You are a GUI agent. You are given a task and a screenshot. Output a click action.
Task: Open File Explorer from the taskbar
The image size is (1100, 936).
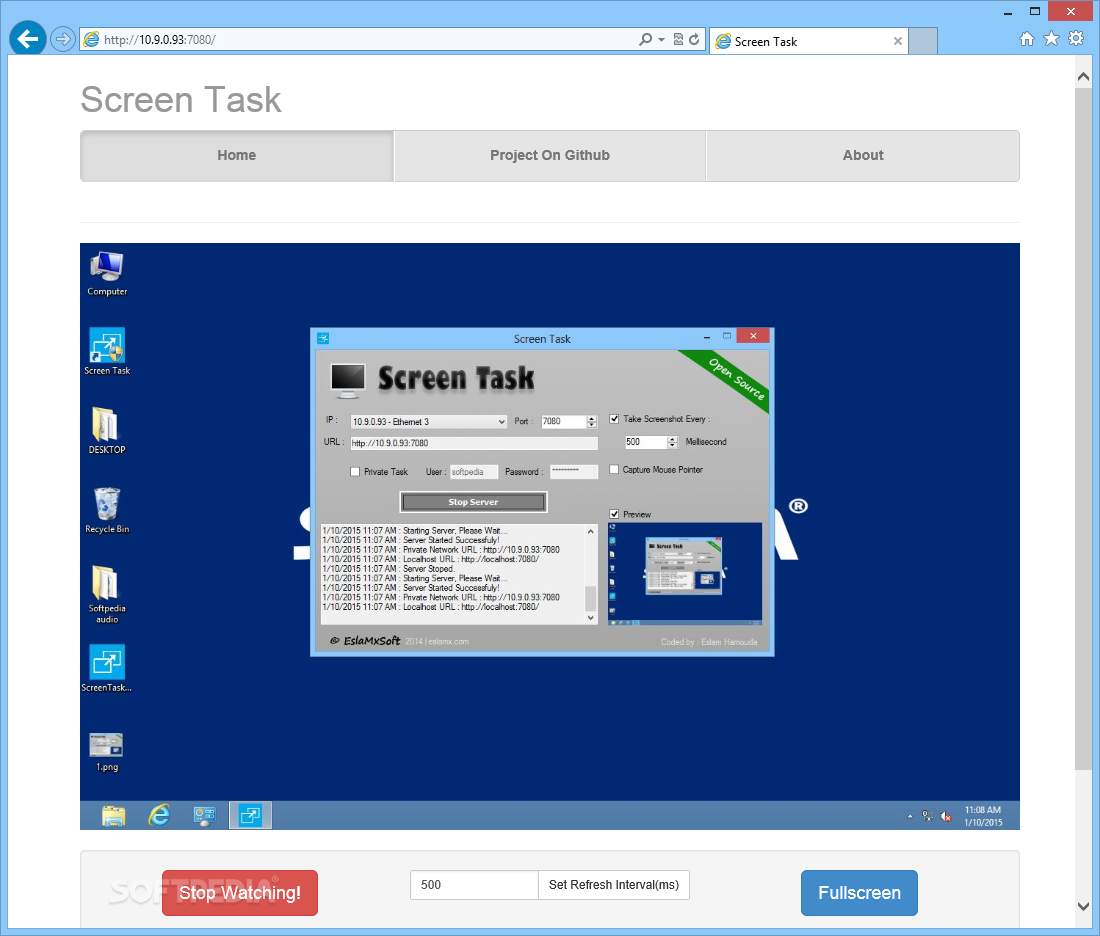click(x=114, y=815)
